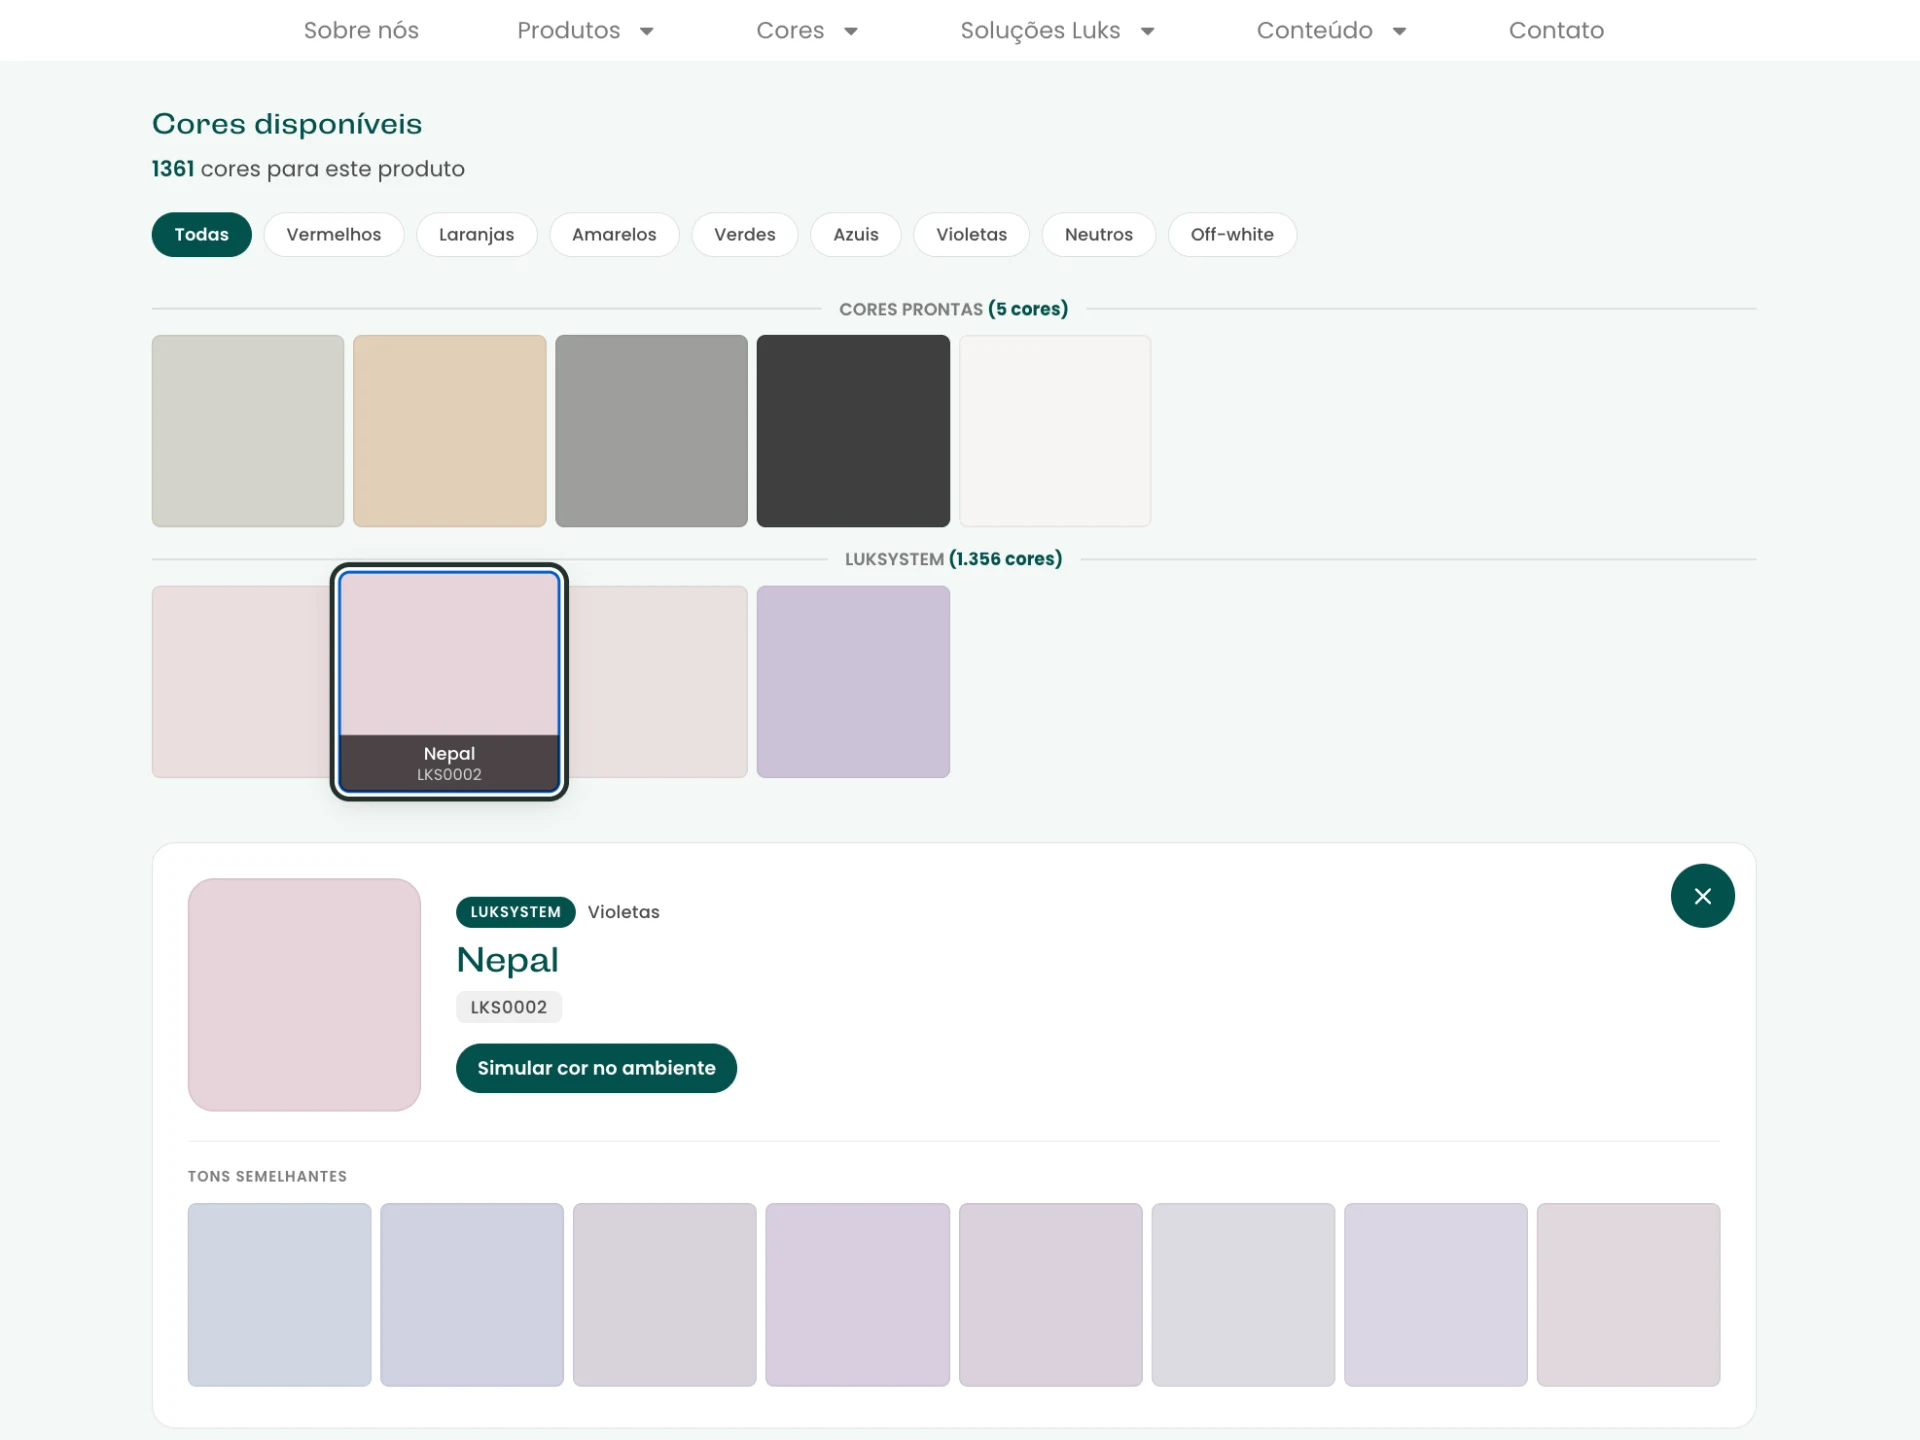Expand the Conteúdo dropdown menu

(1331, 30)
